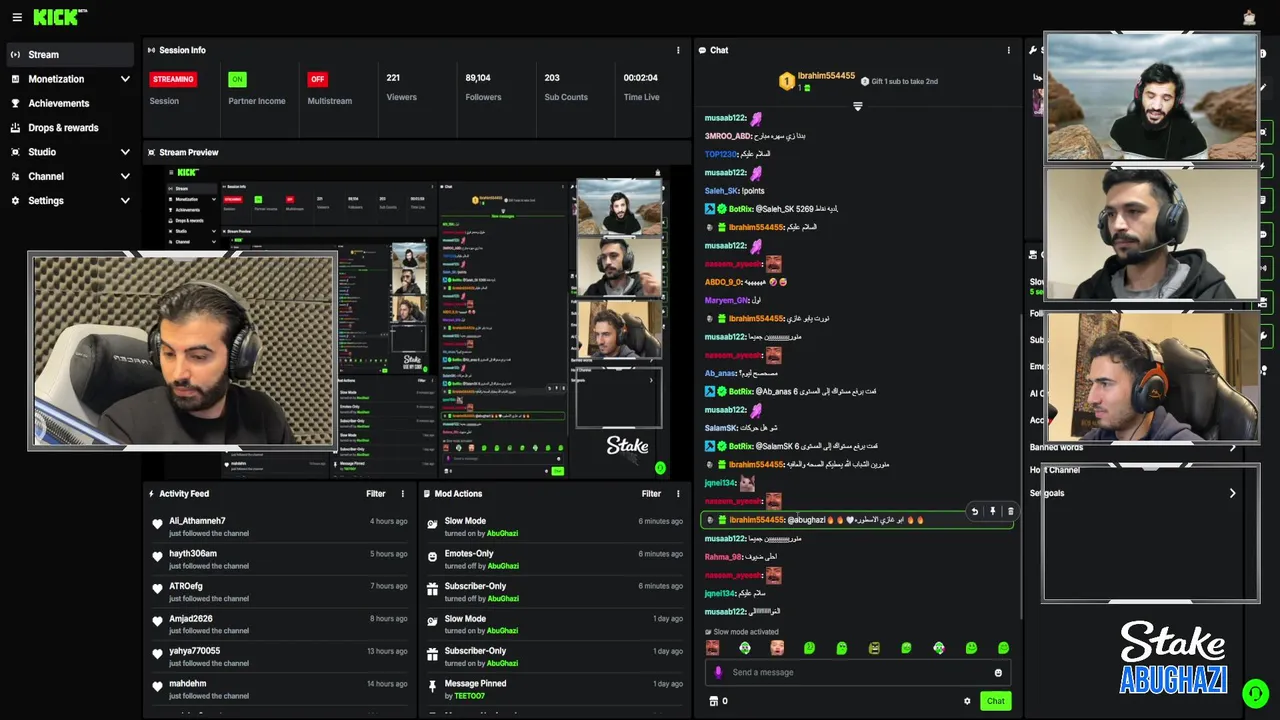The width and height of the screenshot is (1280, 720).
Task: Open Set goals arrow in right panel
Action: point(1232,493)
